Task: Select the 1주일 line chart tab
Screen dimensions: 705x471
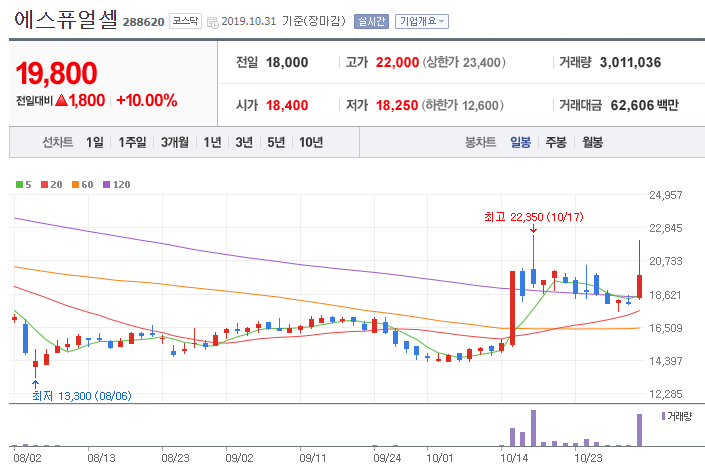Action: pos(132,142)
